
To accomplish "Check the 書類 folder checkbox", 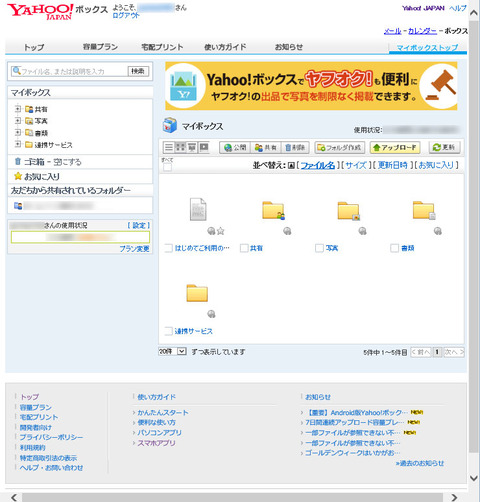I will [x=395, y=248].
